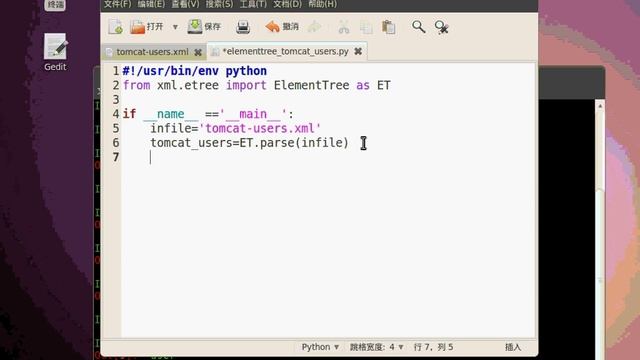Open the 帮助(H) menu
The width and height of the screenshot is (640, 360).
(x=322, y=4)
